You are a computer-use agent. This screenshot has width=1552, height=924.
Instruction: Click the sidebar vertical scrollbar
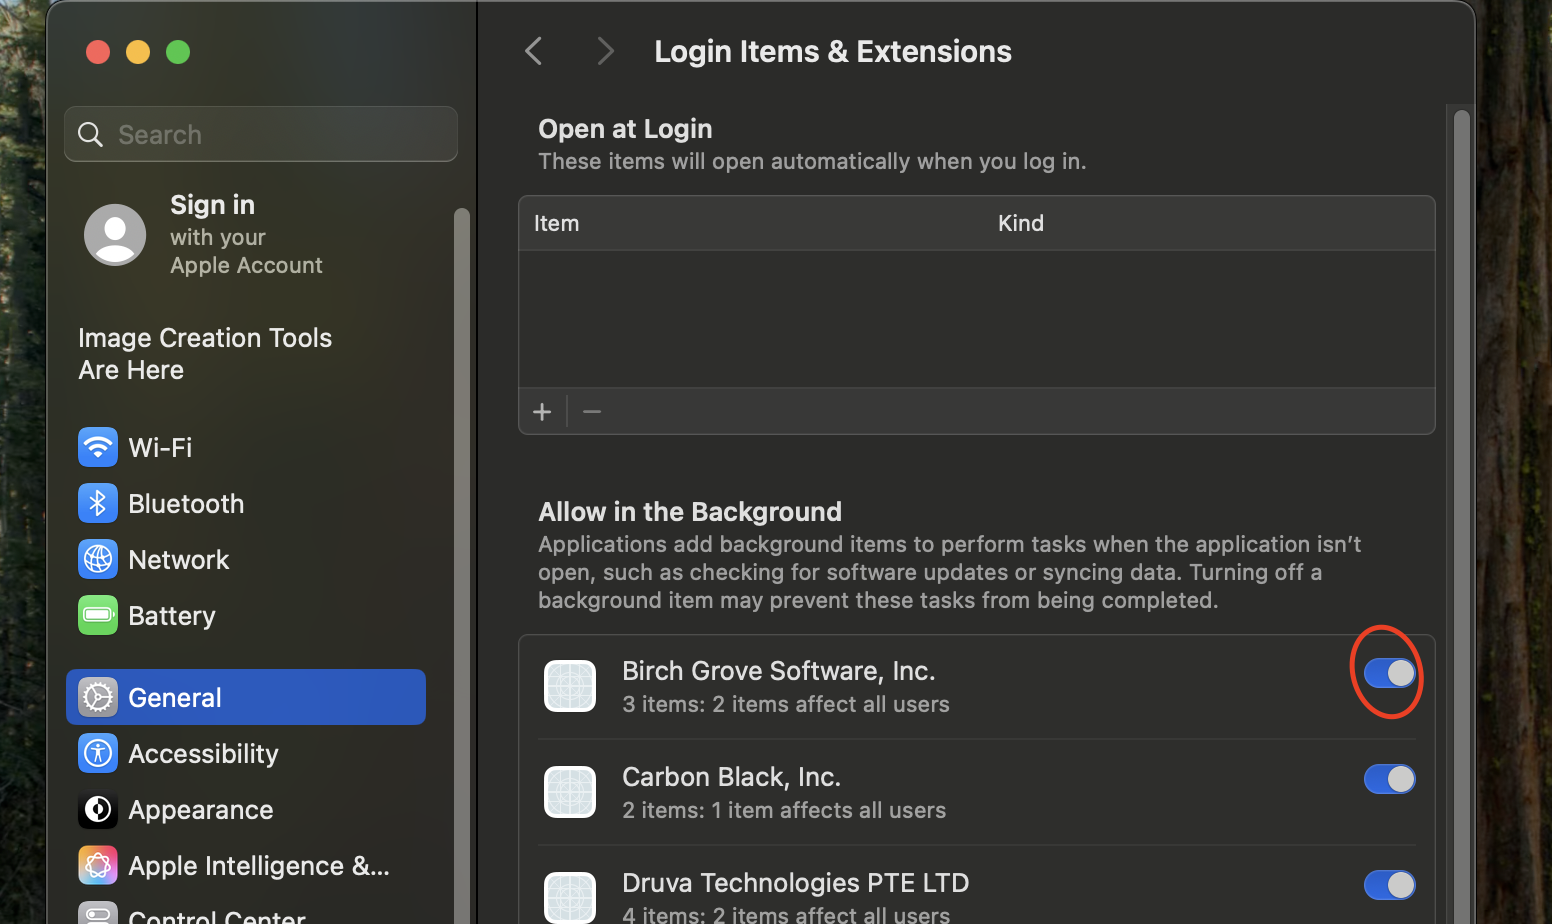point(461,565)
